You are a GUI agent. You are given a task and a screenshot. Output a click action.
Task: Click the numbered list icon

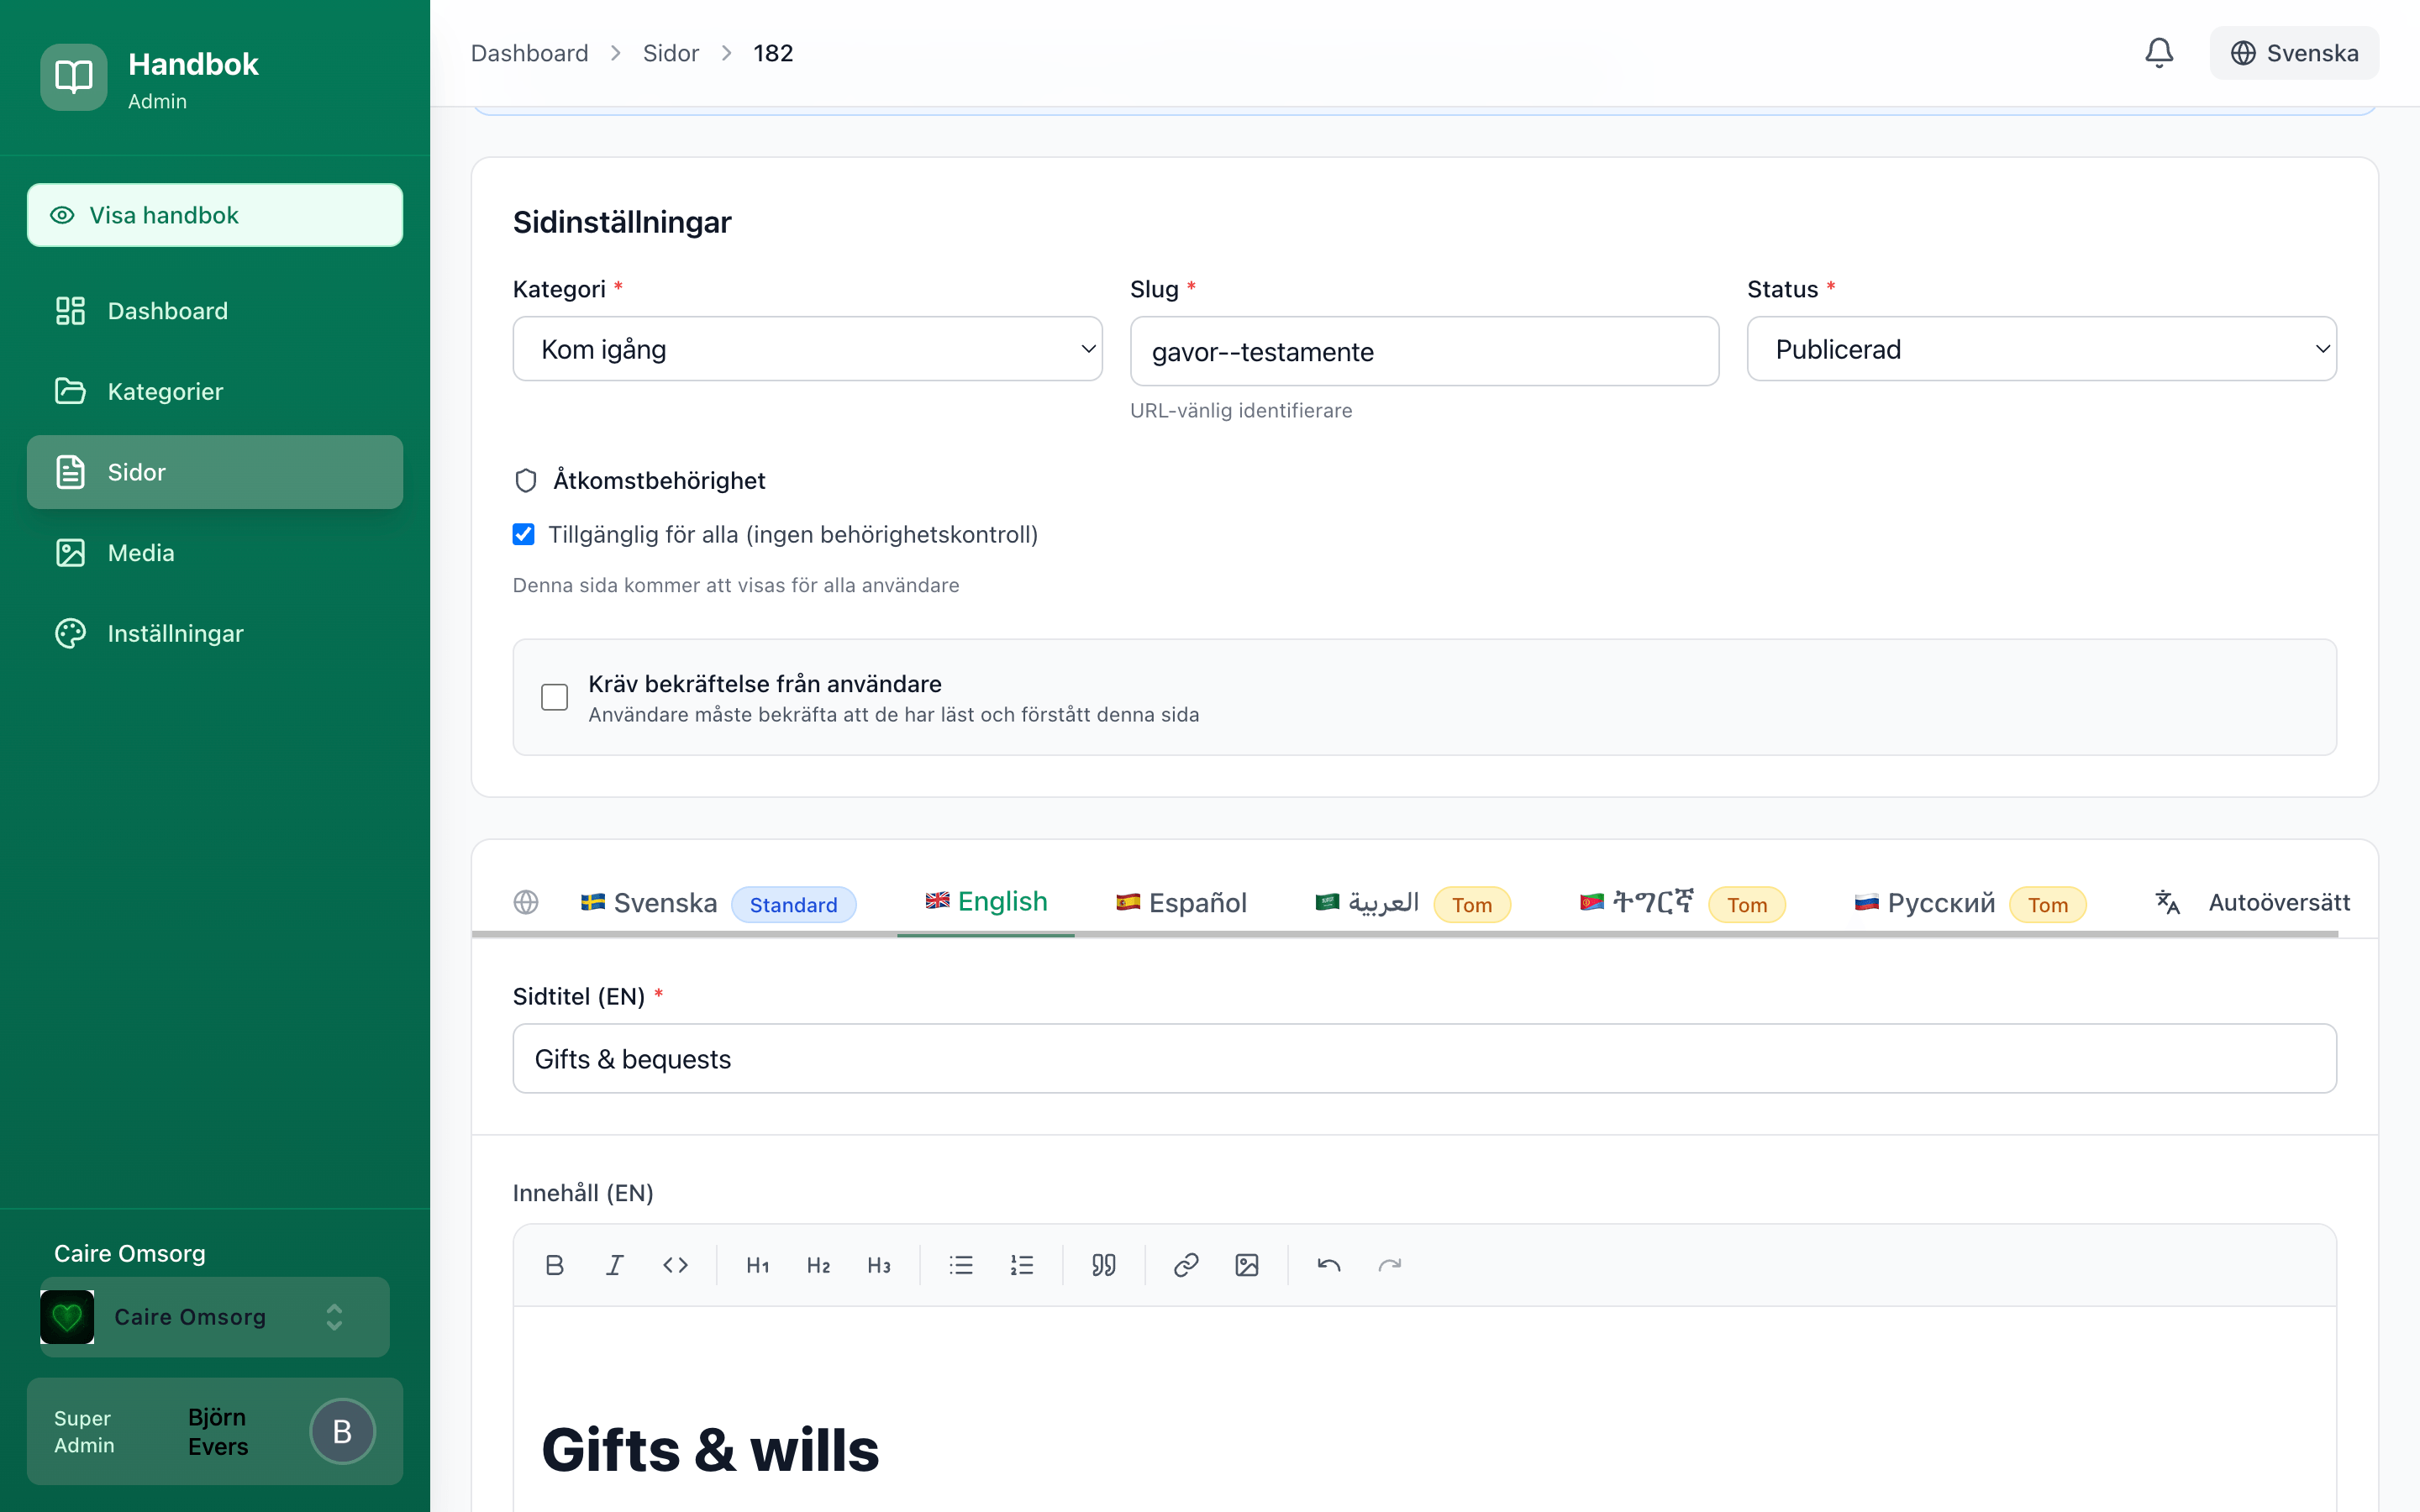(x=1021, y=1265)
